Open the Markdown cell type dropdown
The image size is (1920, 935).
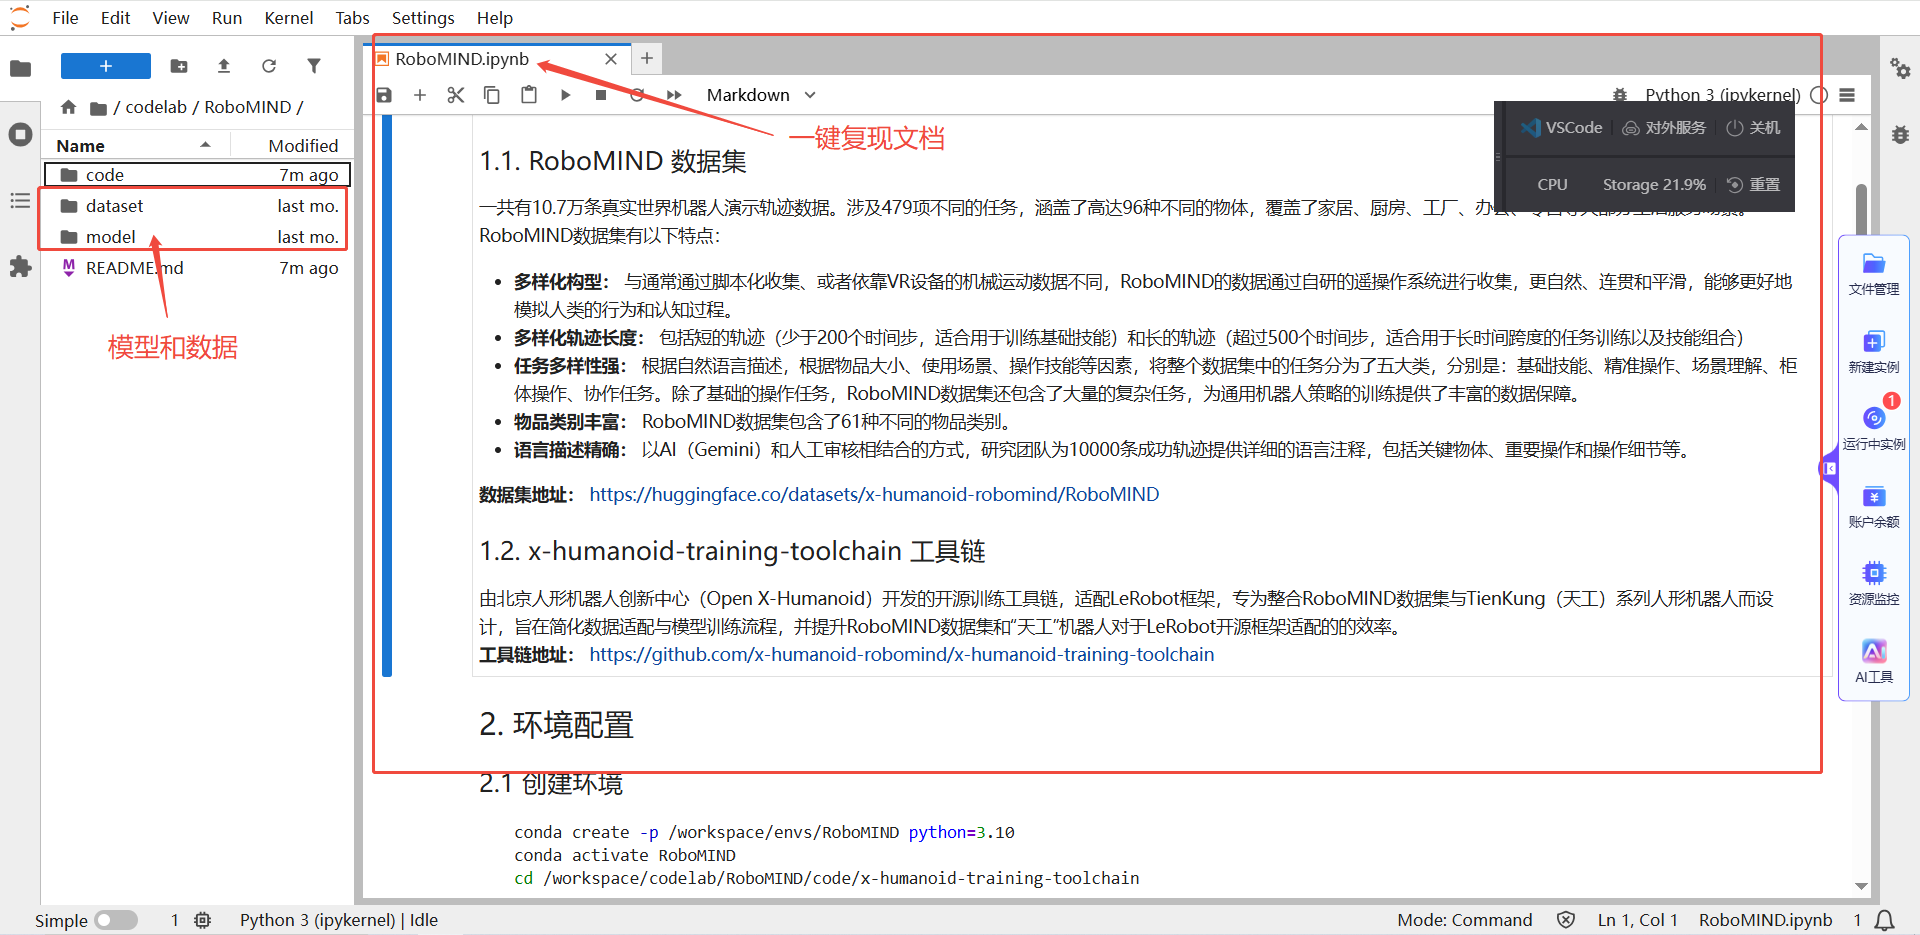coord(760,95)
